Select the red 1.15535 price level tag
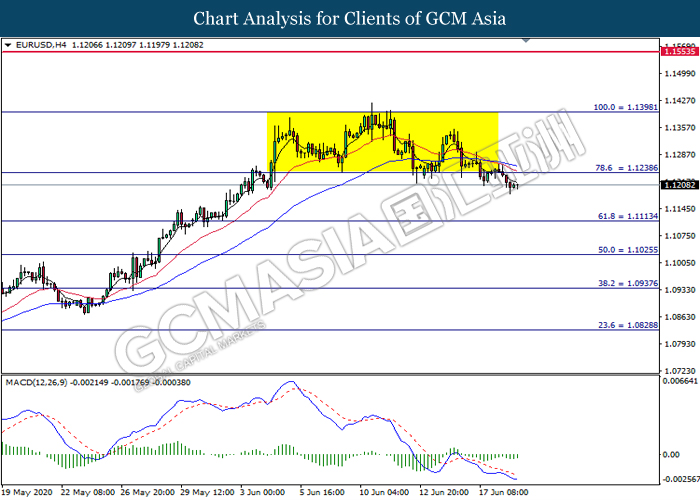The width and height of the screenshot is (700, 500). coord(679,52)
